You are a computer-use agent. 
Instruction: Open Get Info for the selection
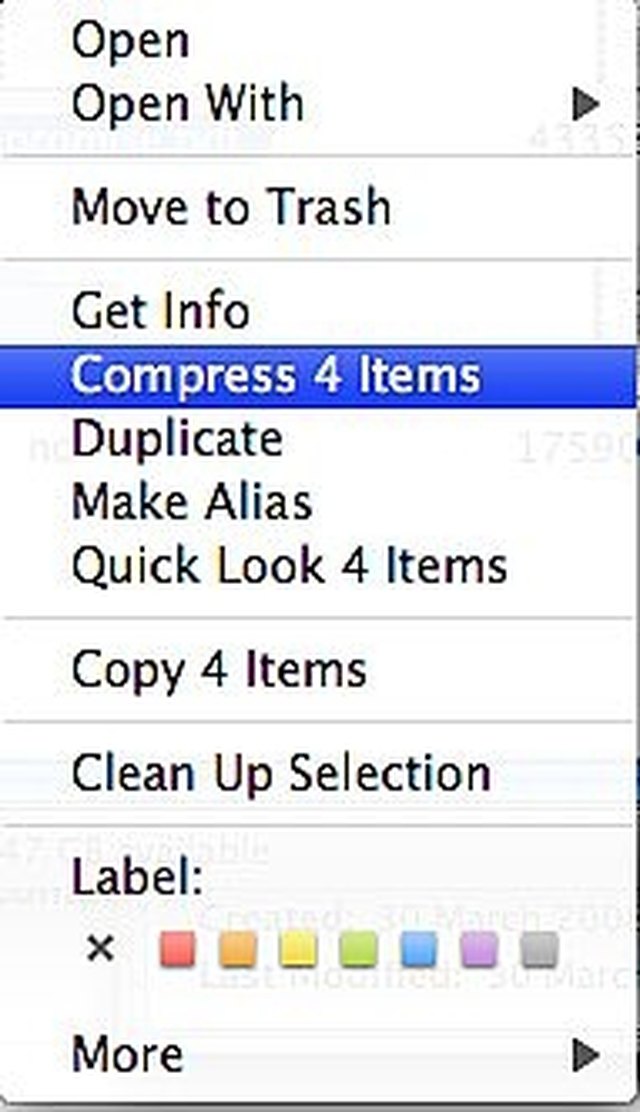click(x=318, y=311)
